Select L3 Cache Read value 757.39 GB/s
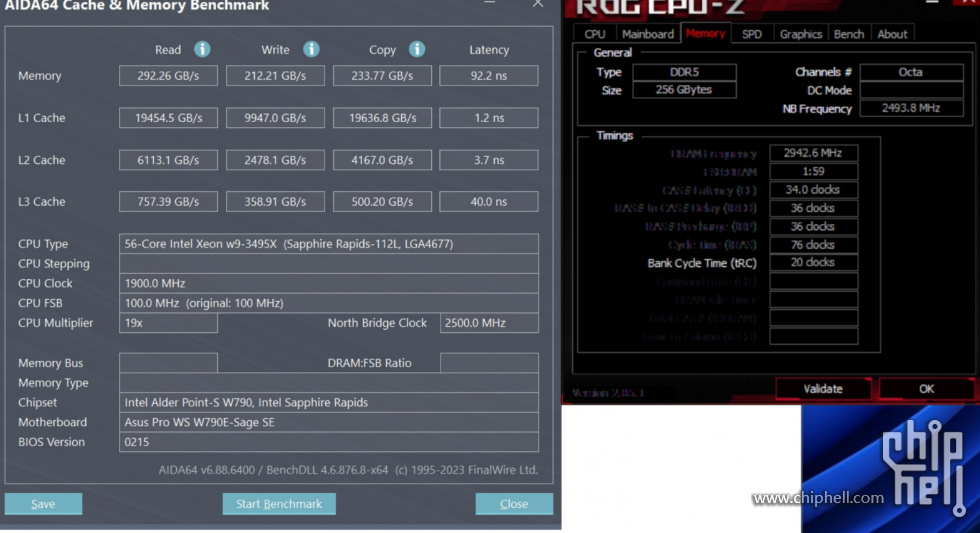The image size is (980, 533). pos(168,201)
